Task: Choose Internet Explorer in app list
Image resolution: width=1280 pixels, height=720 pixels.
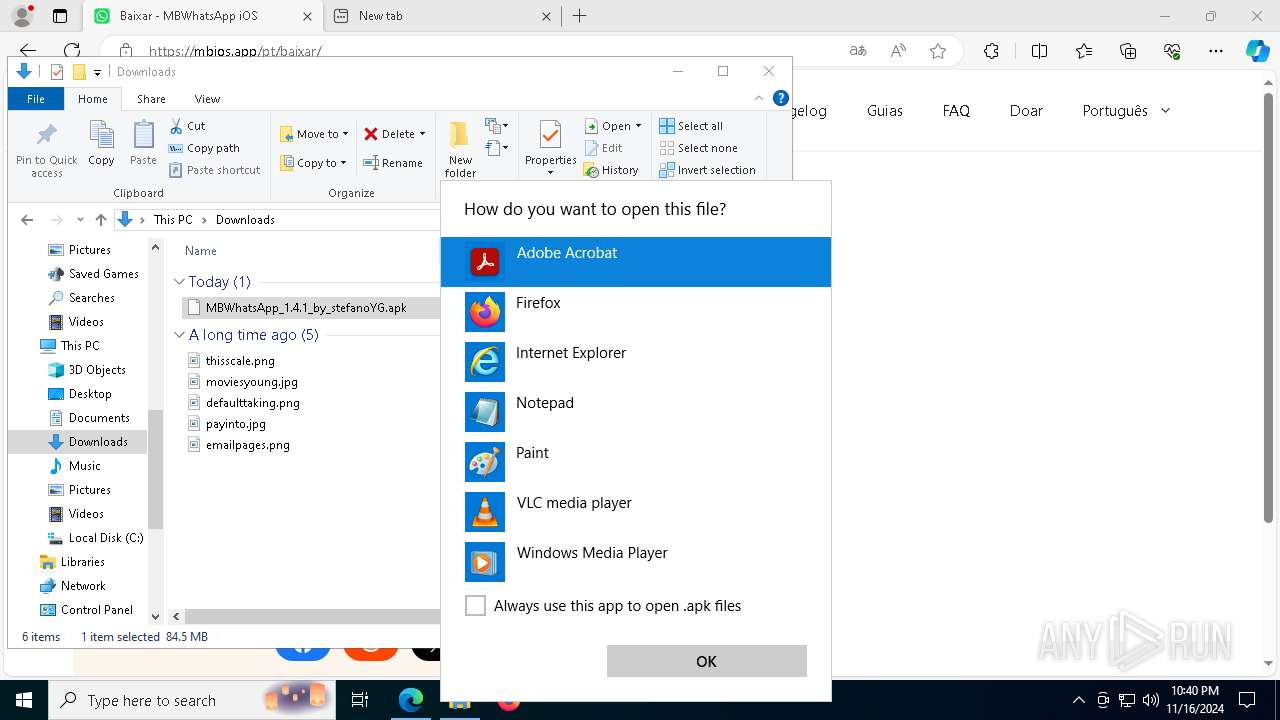Action: point(636,362)
